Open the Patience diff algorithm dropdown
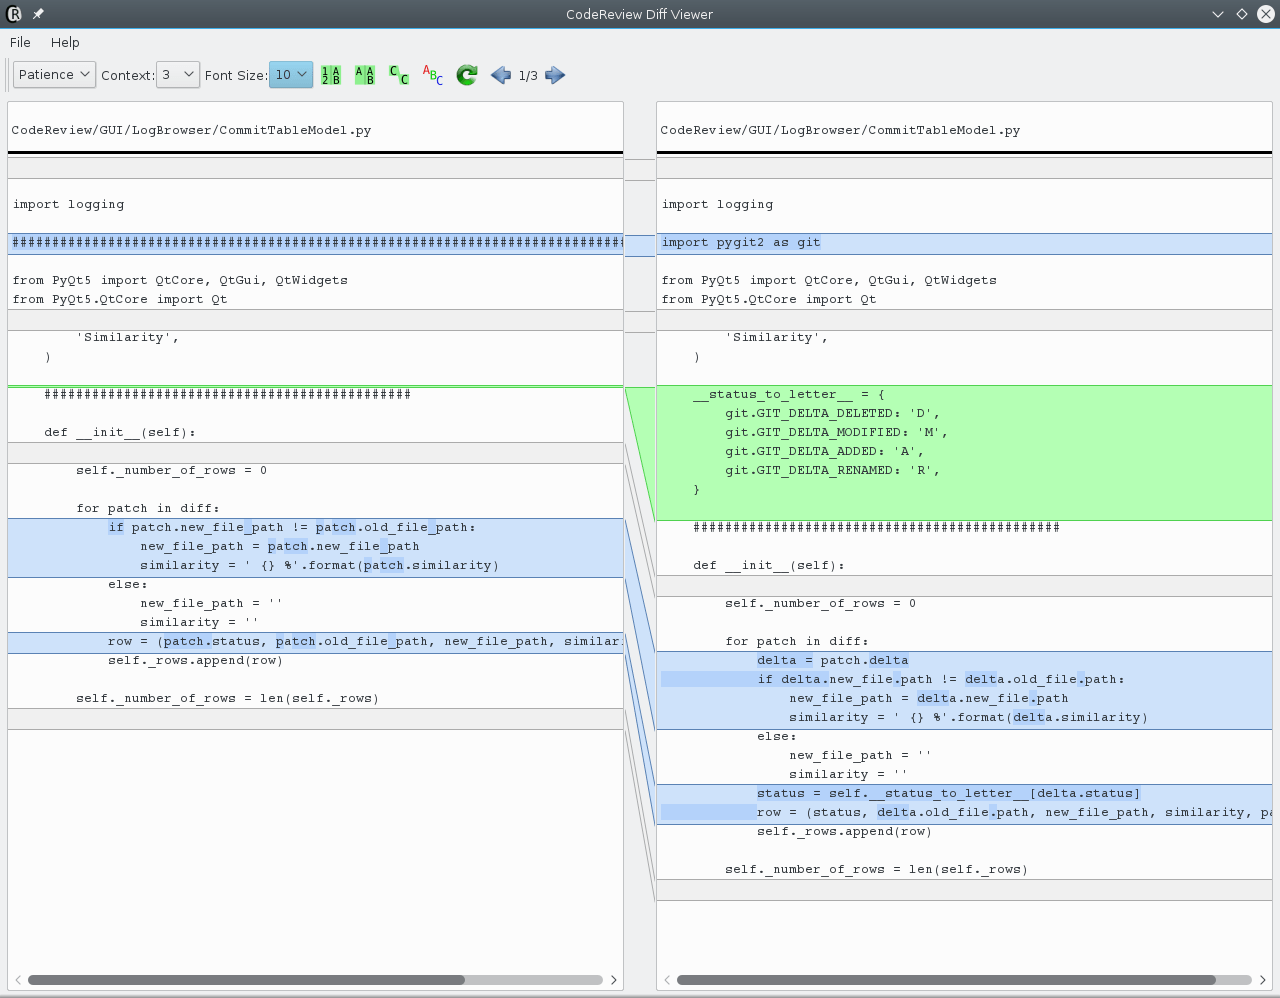Screen dimensions: 1280x998 pyautogui.click(x=53, y=74)
